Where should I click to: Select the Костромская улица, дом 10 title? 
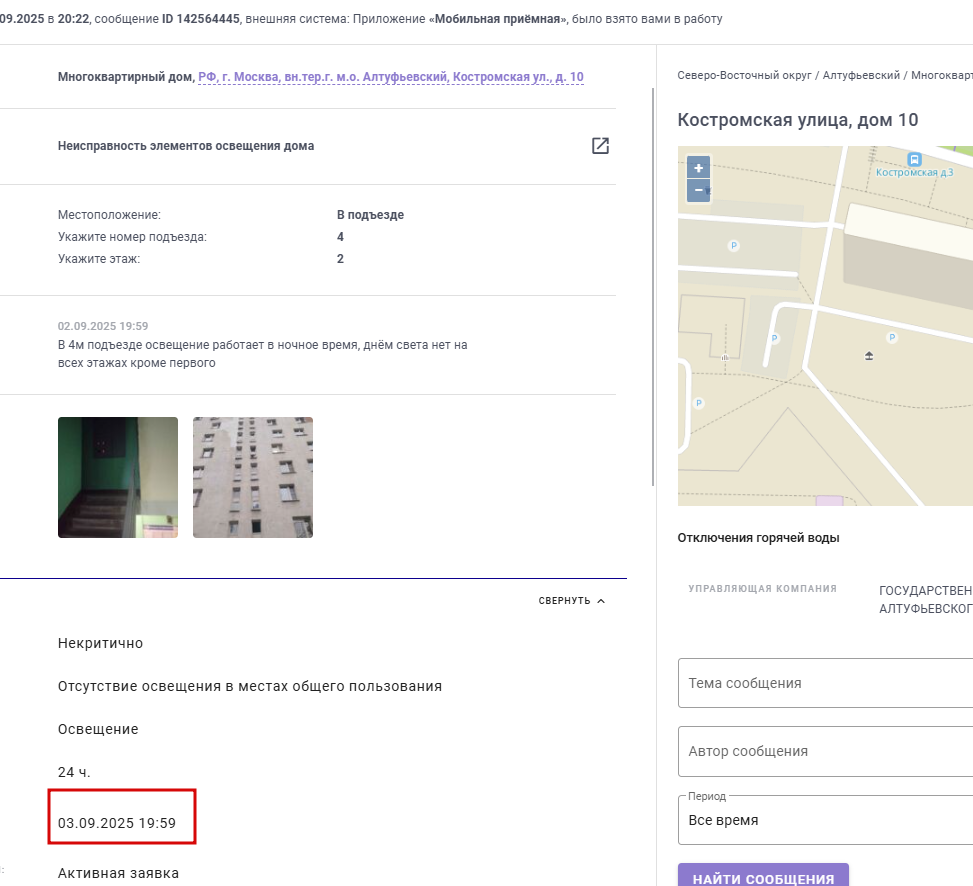click(x=798, y=120)
